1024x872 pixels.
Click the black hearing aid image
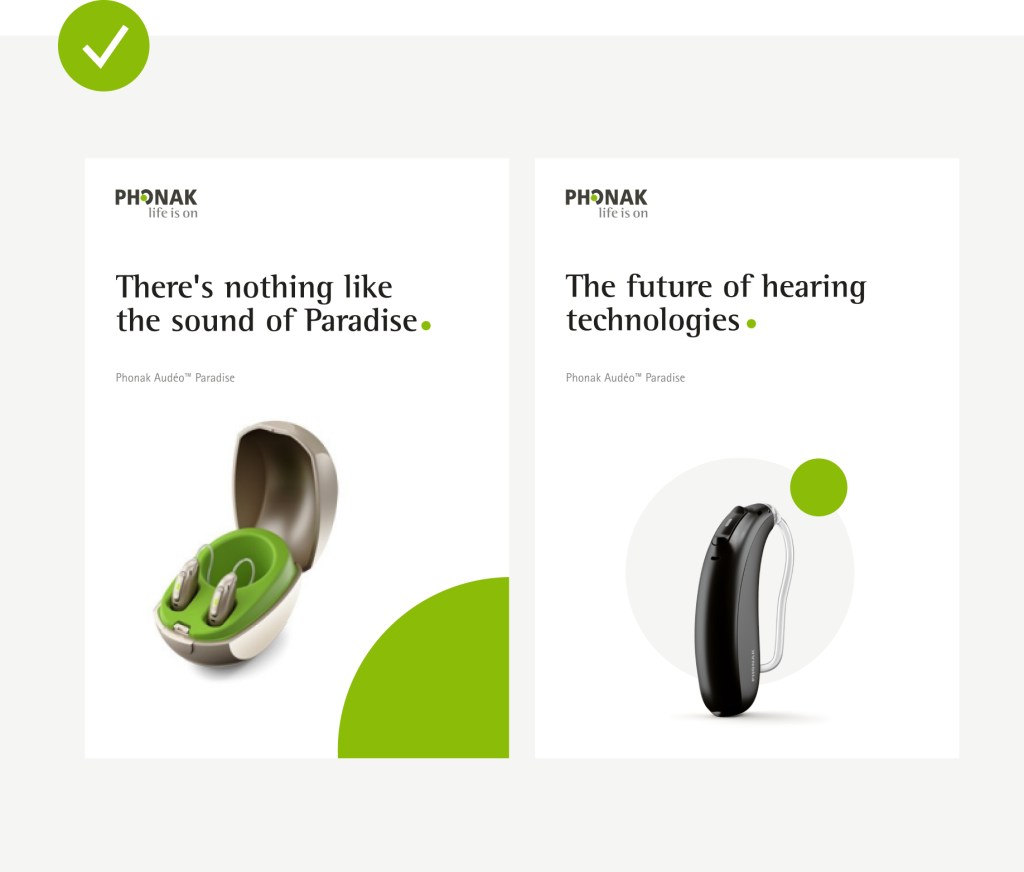(744, 609)
